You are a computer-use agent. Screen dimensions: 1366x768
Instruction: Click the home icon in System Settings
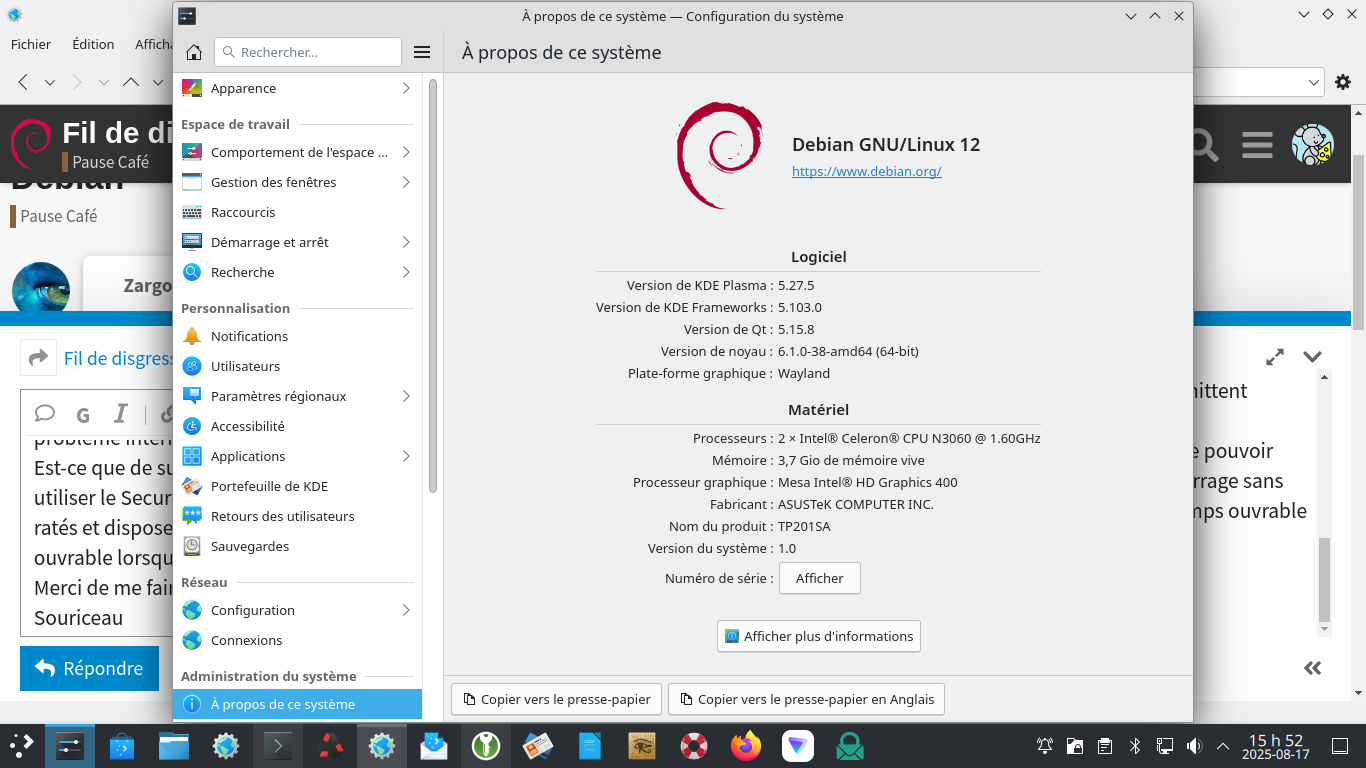tap(194, 52)
